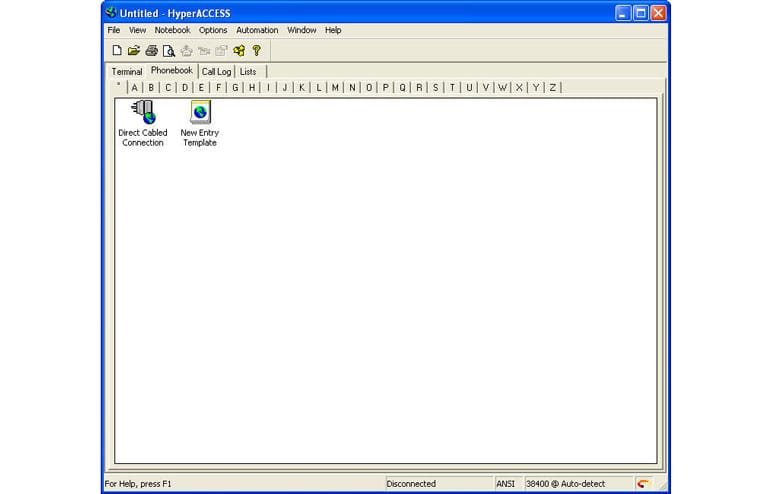The width and height of the screenshot is (768, 494).
Task: Filter phonebook by letter E
Action: tap(201, 88)
